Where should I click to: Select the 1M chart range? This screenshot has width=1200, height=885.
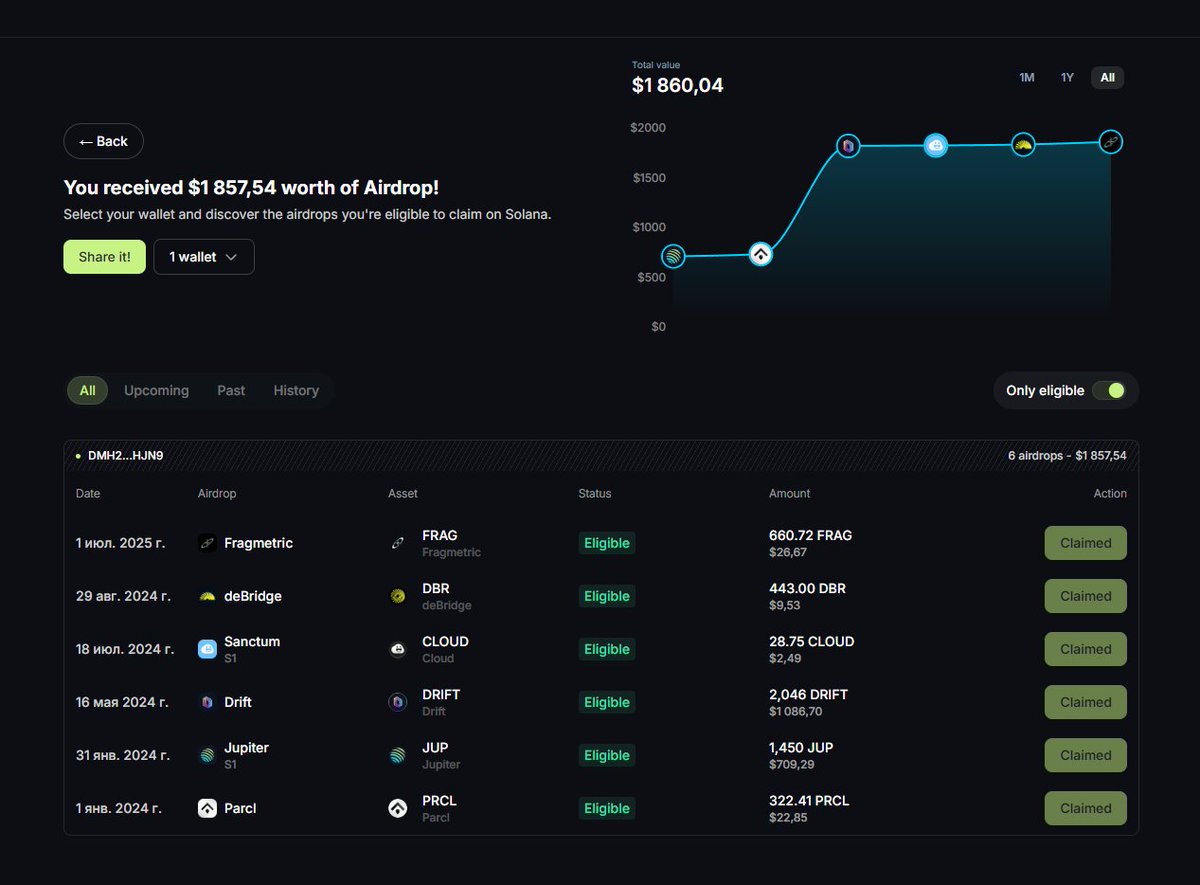1026,77
